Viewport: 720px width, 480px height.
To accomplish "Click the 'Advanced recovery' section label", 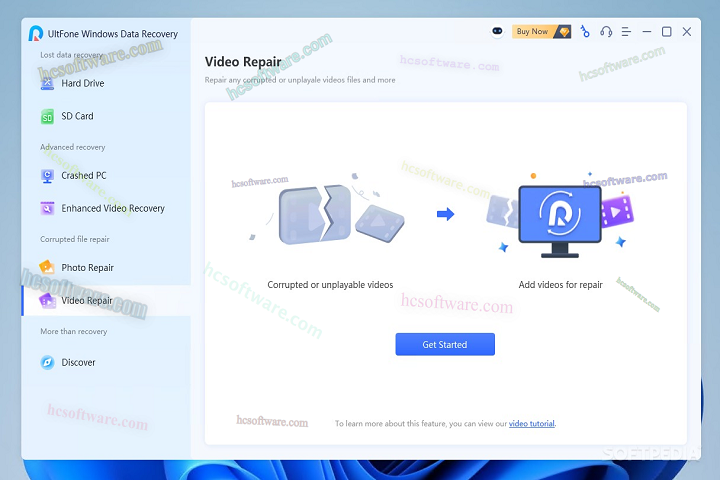I will pyautogui.click(x=73, y=147).
